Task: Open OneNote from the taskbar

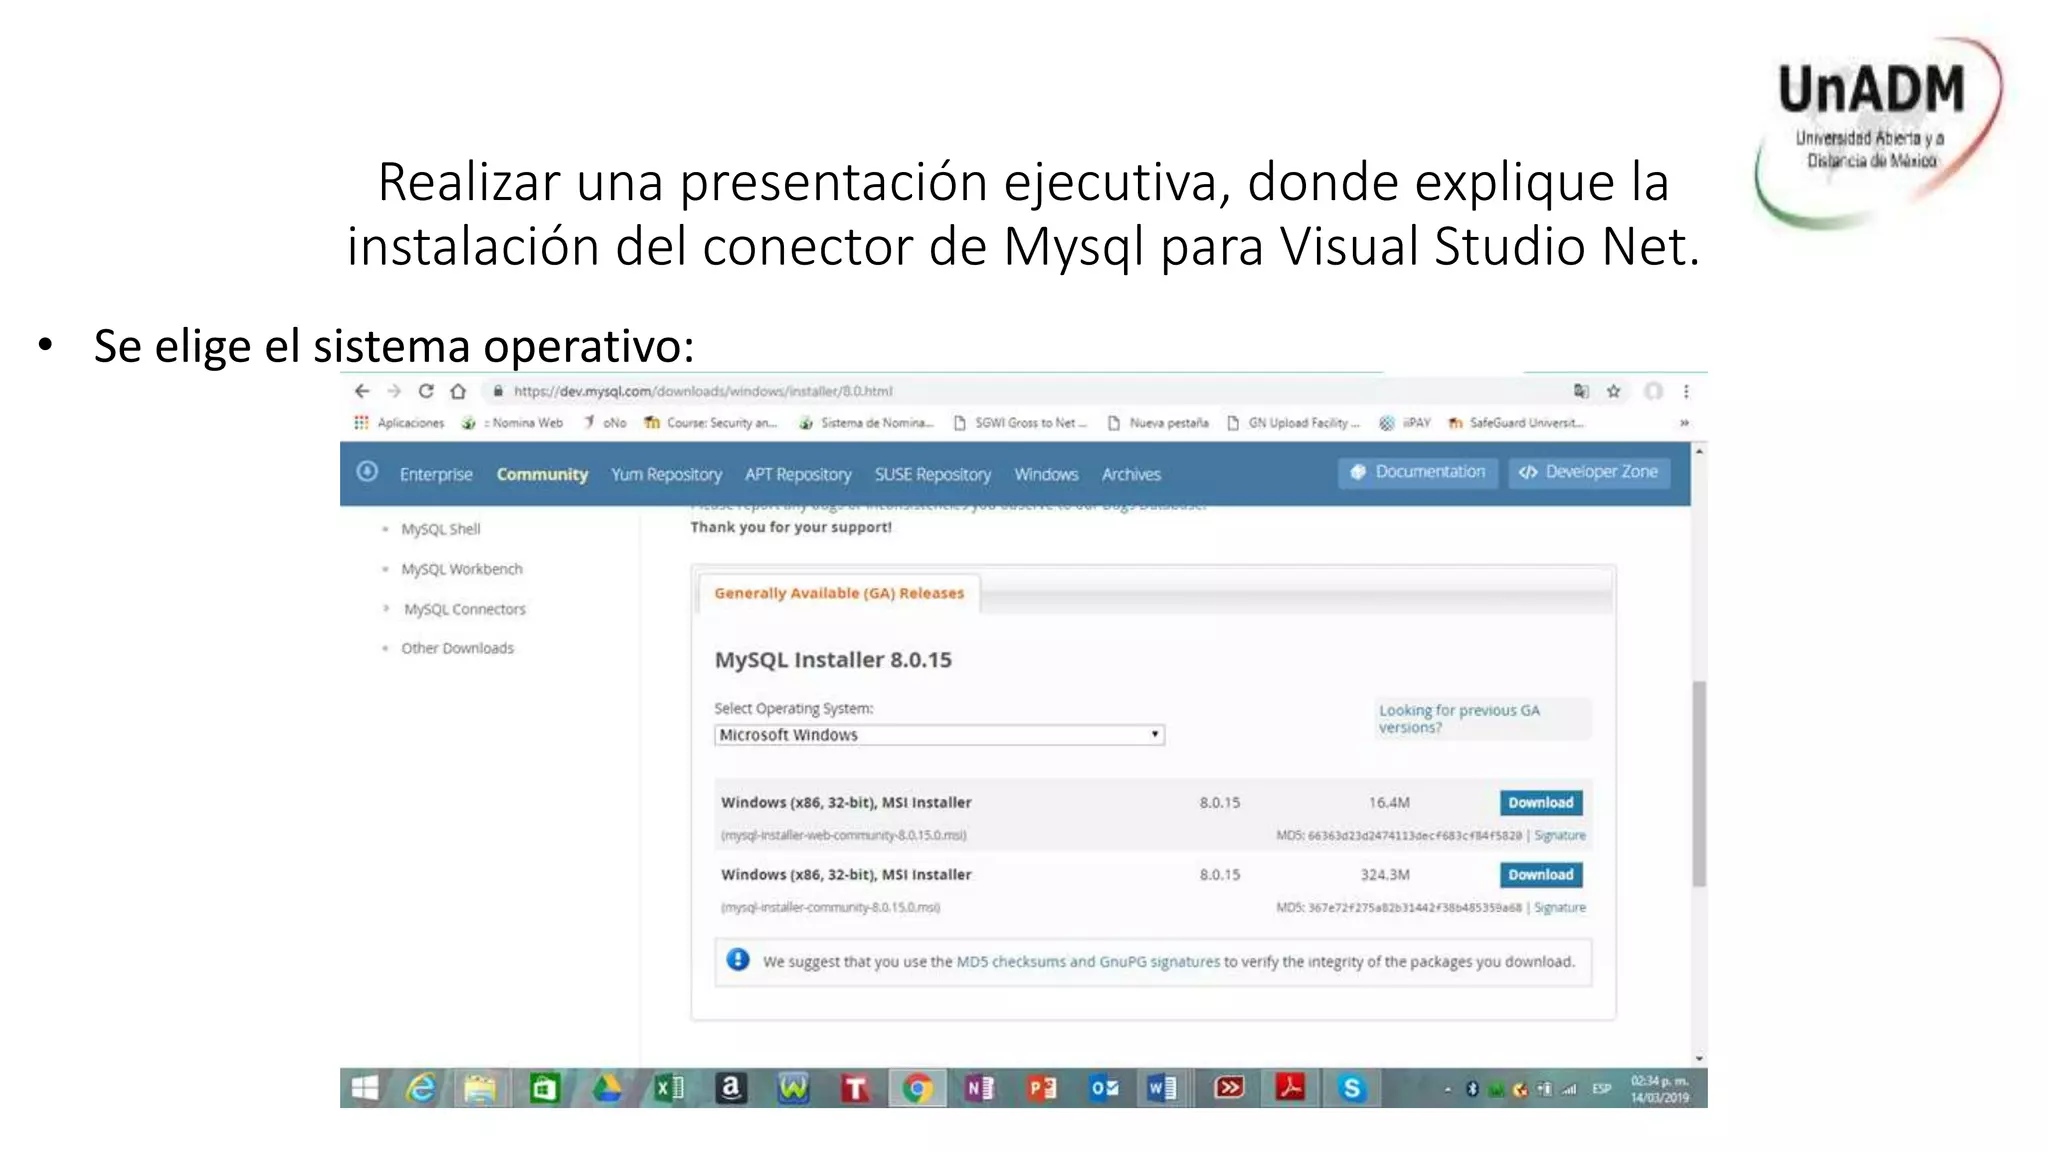Action: (x=979, y=1088)
